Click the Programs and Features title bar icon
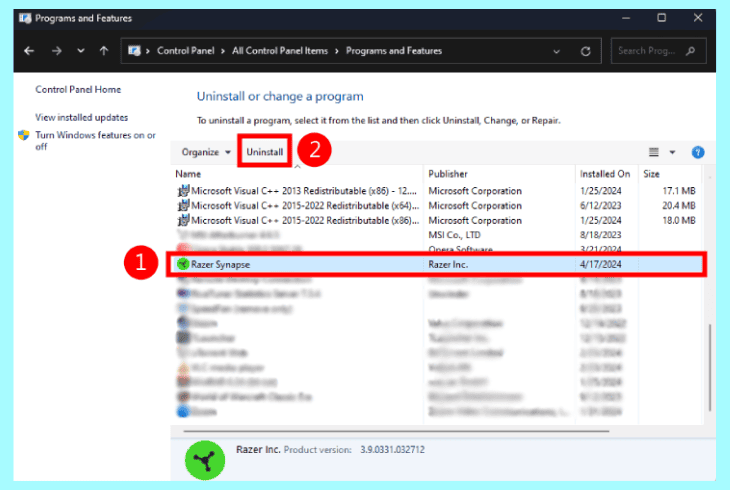This screenshot has height=490, width=730. click(25, 18)
